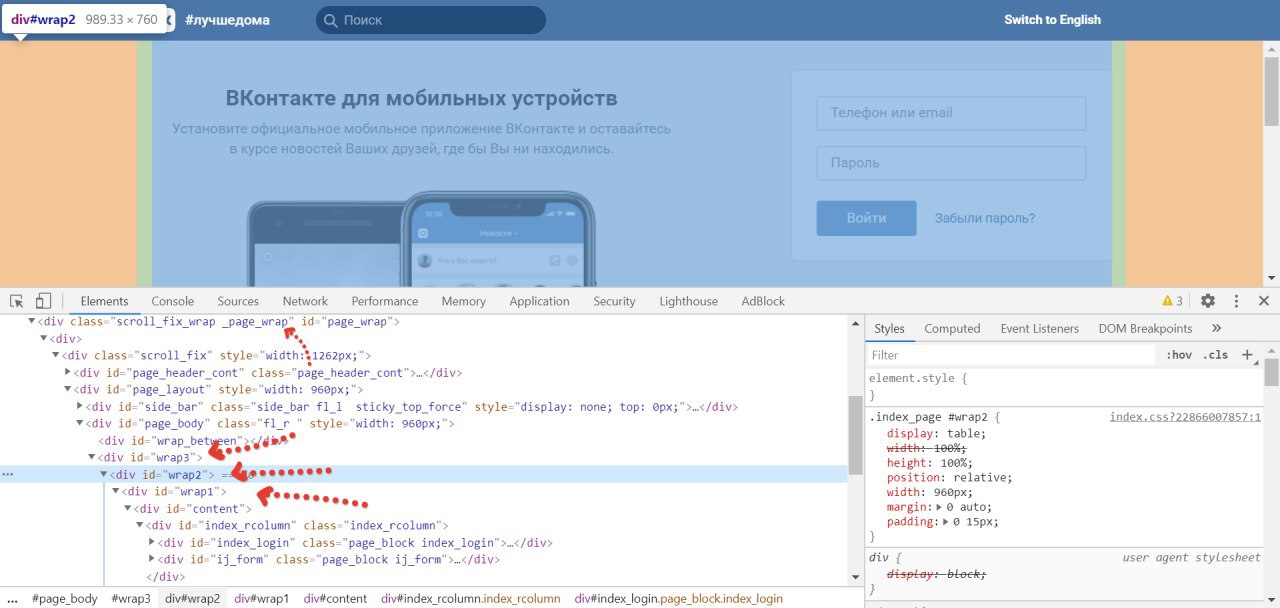Open index.css source link

coord(1185,417)
